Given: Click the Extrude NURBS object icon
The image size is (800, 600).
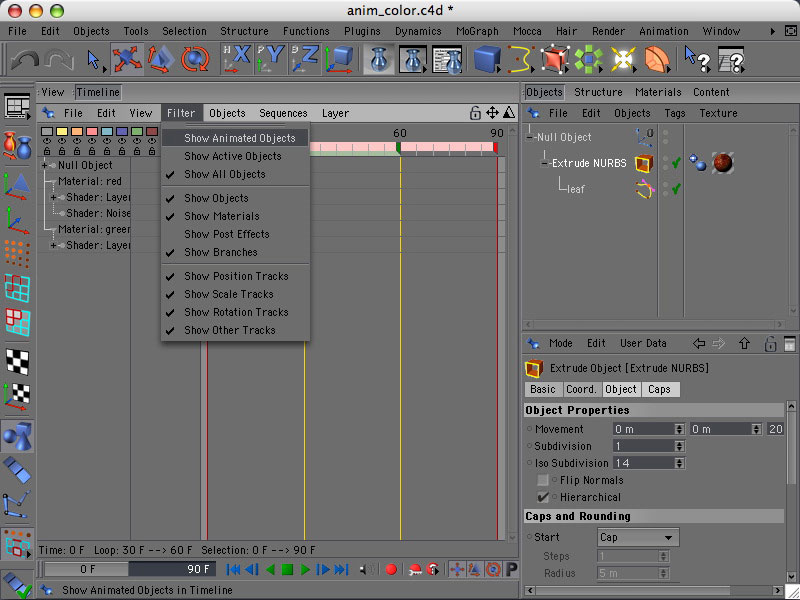Looking at the screenshot, I should point(645,163).
